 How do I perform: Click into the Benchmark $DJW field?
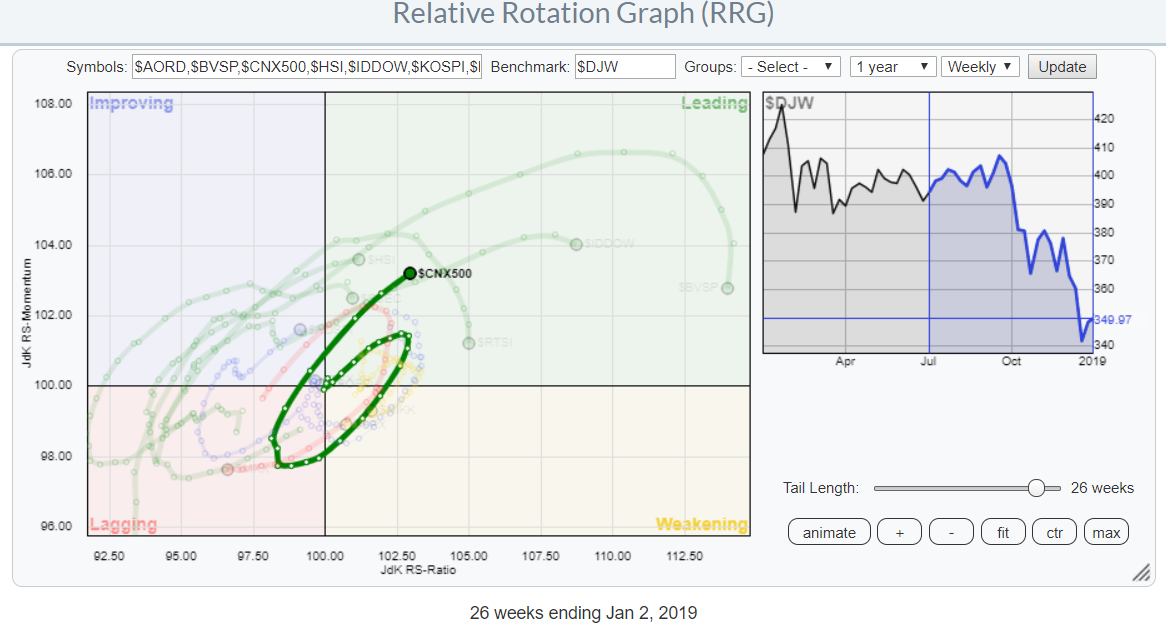625,67
